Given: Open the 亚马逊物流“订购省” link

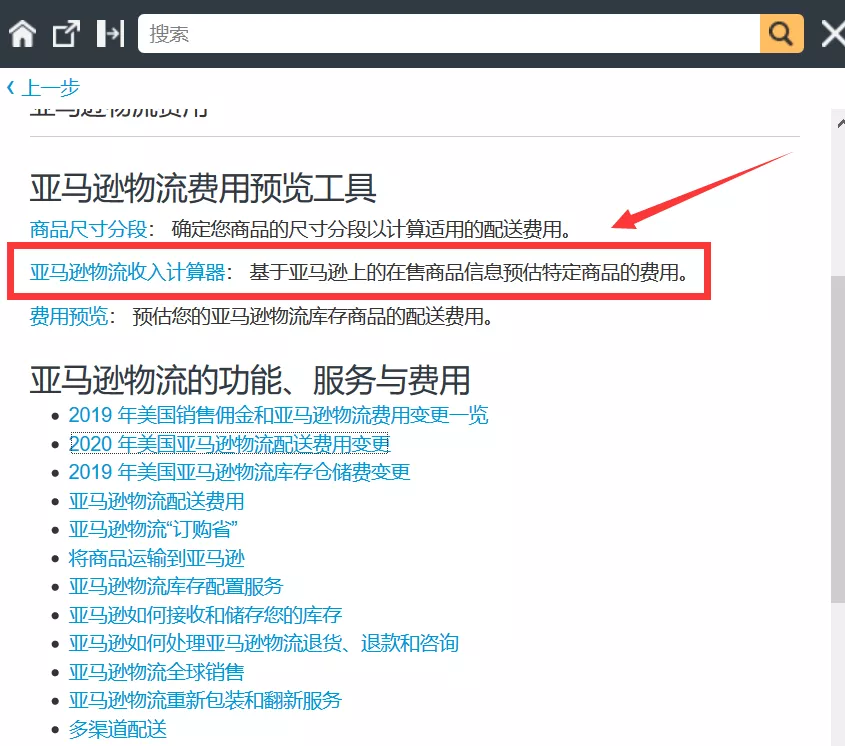Looking at the screenshot, I should tap(153, 529).
